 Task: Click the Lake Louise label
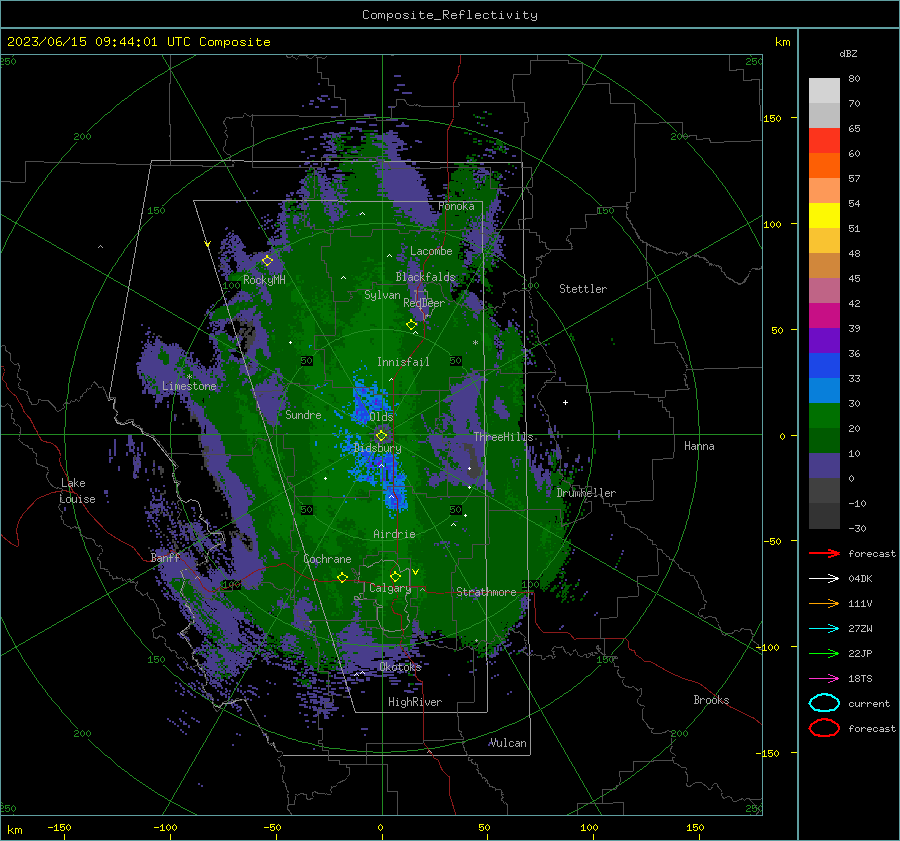(x=77, y=491)
